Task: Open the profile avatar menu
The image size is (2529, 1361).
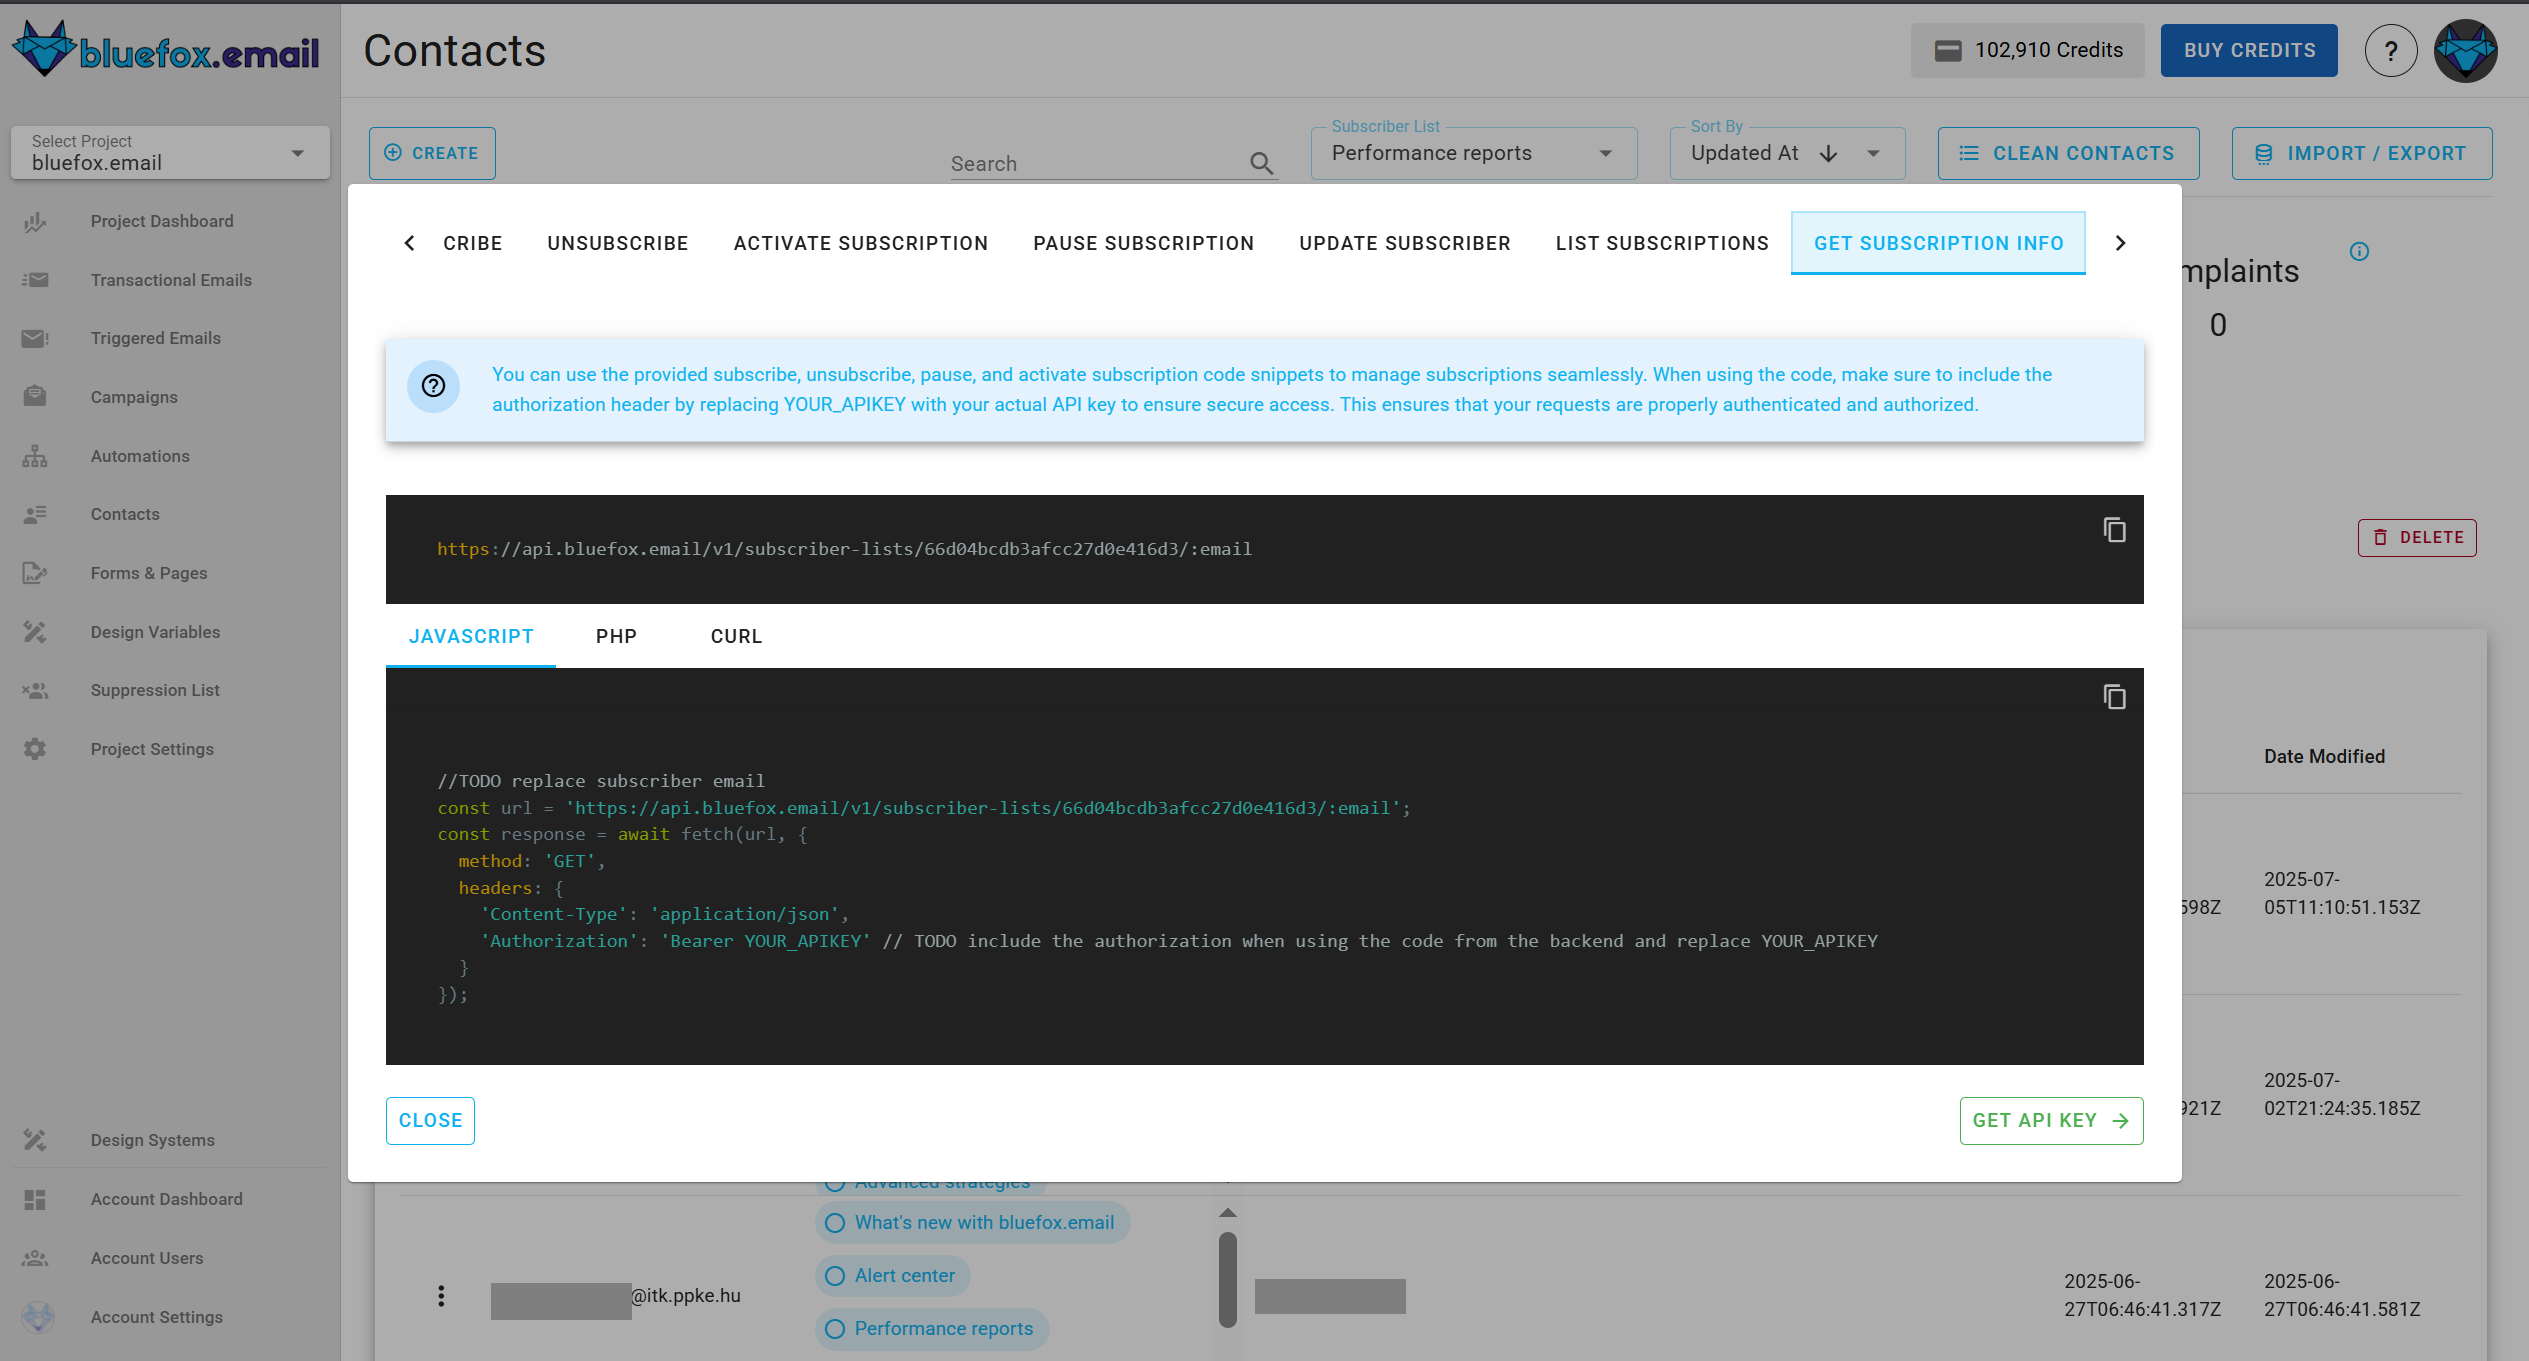Action: 2464,50
